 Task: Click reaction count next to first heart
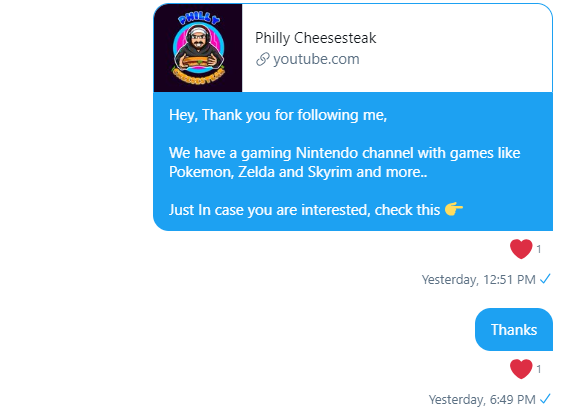tap(539, 249)
